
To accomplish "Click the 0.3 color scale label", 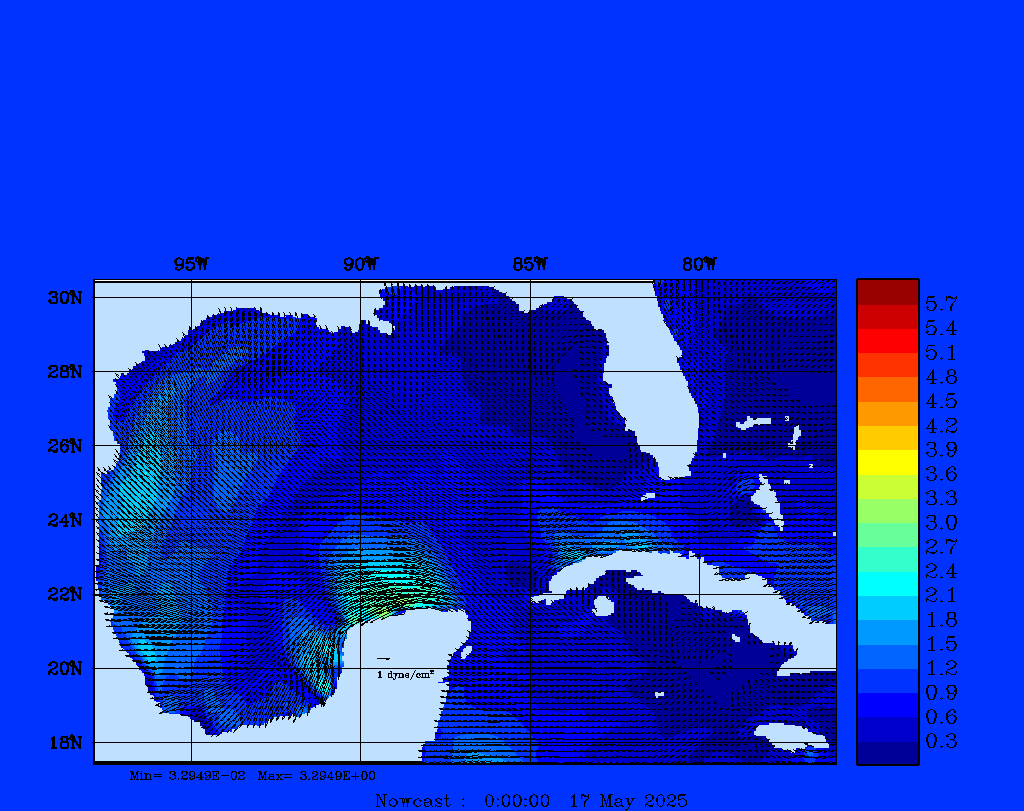I will pyautogui.click(x=941, y=741).
